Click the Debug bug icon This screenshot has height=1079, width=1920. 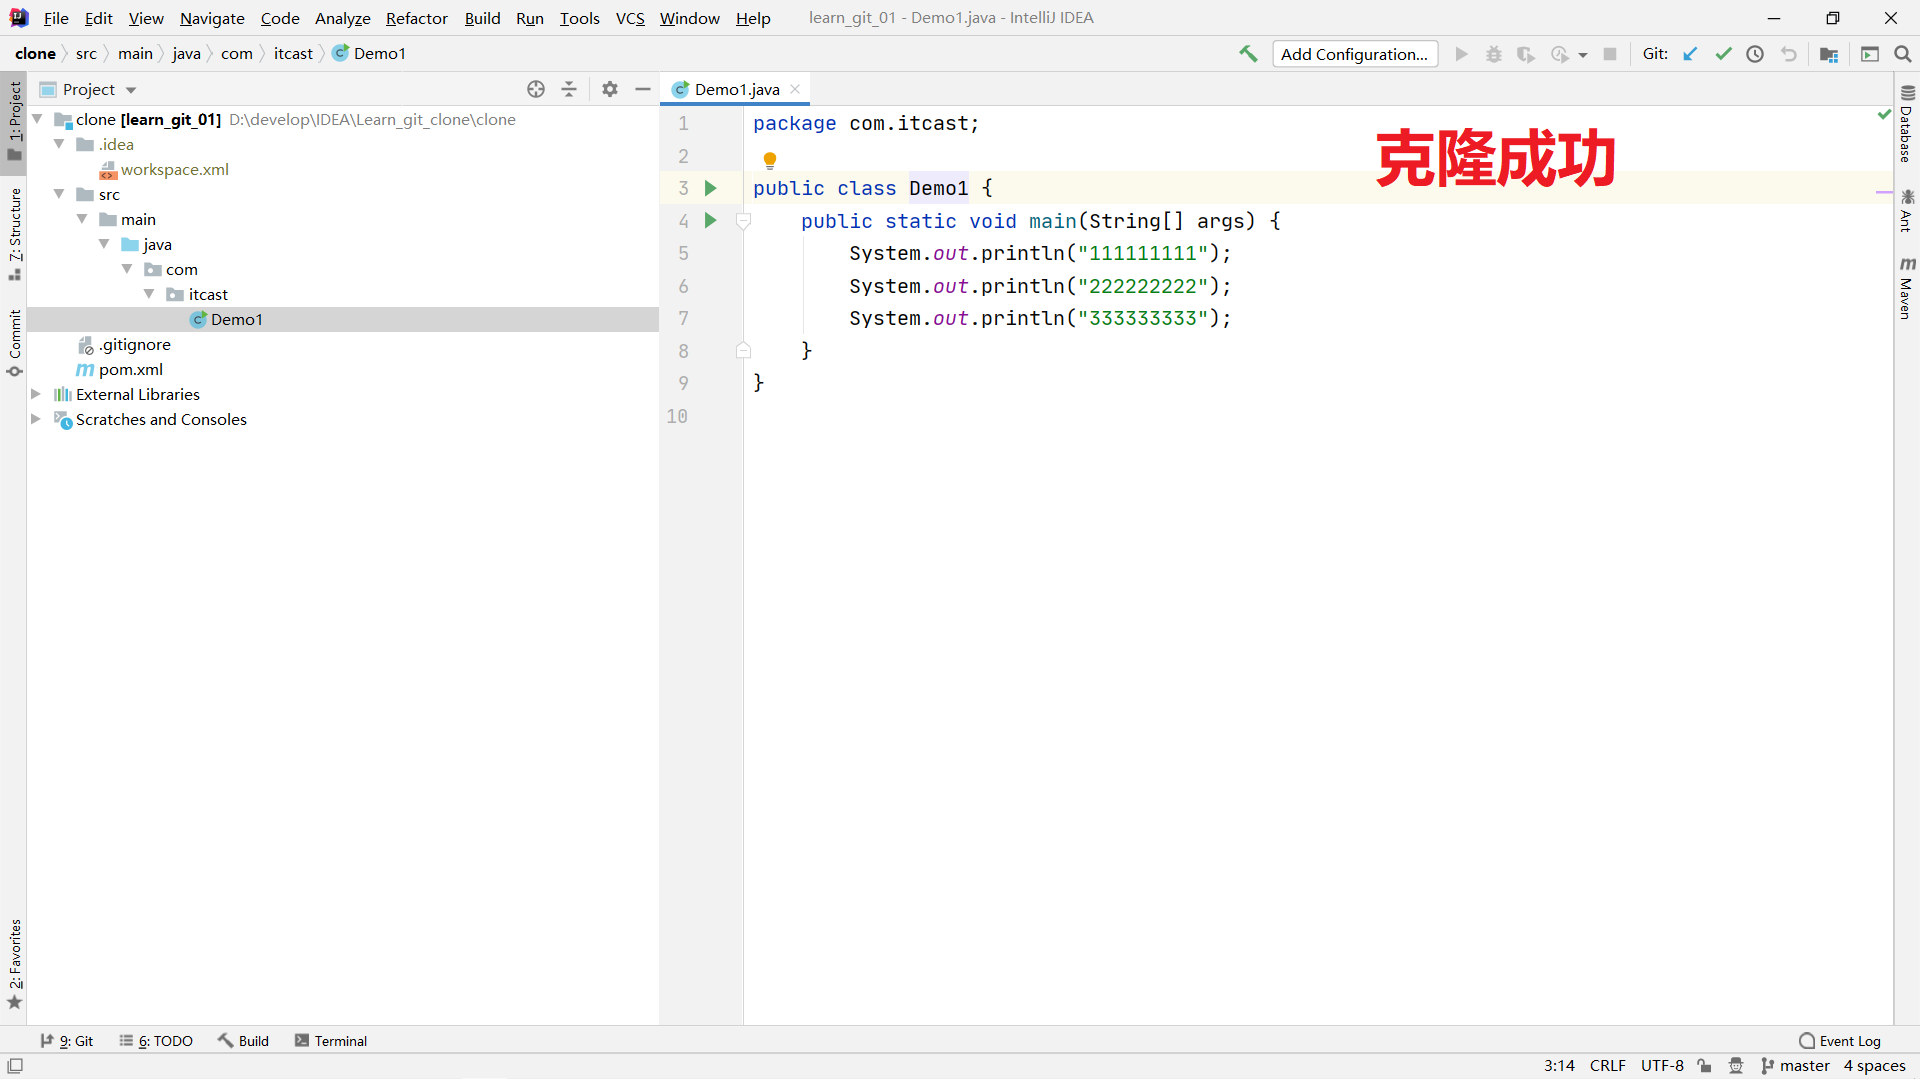coord(1493,54)
